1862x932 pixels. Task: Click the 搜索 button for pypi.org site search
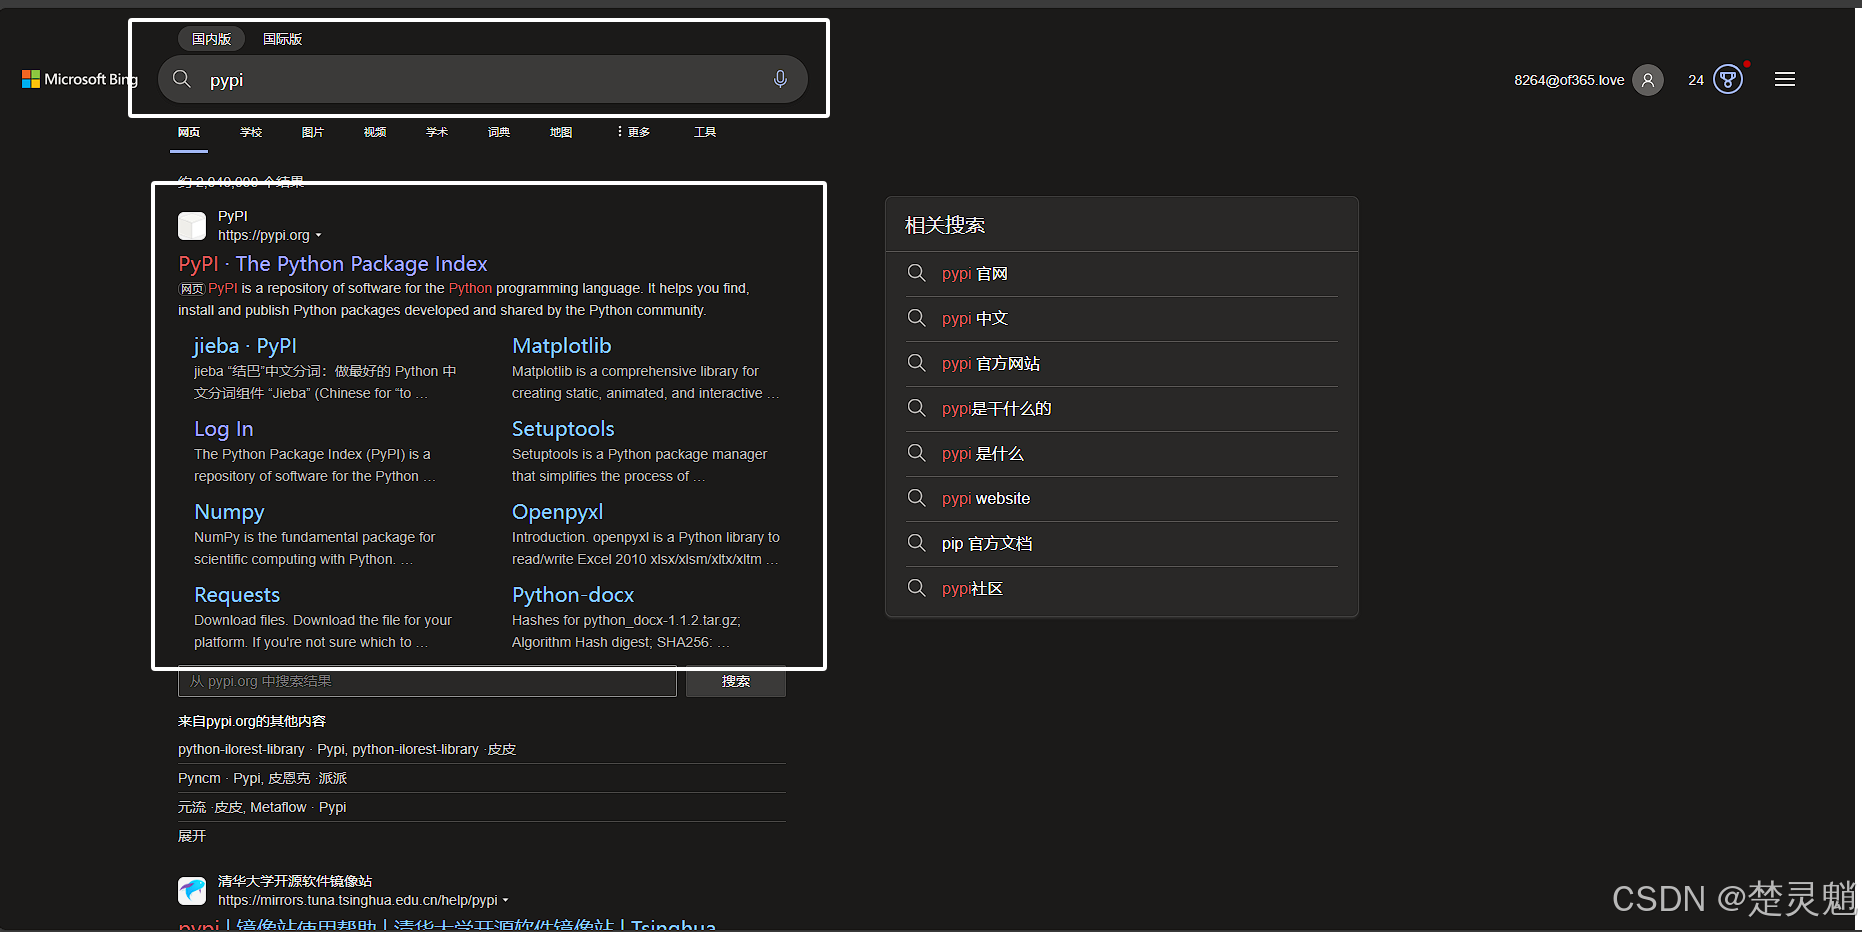coord(736,681)
